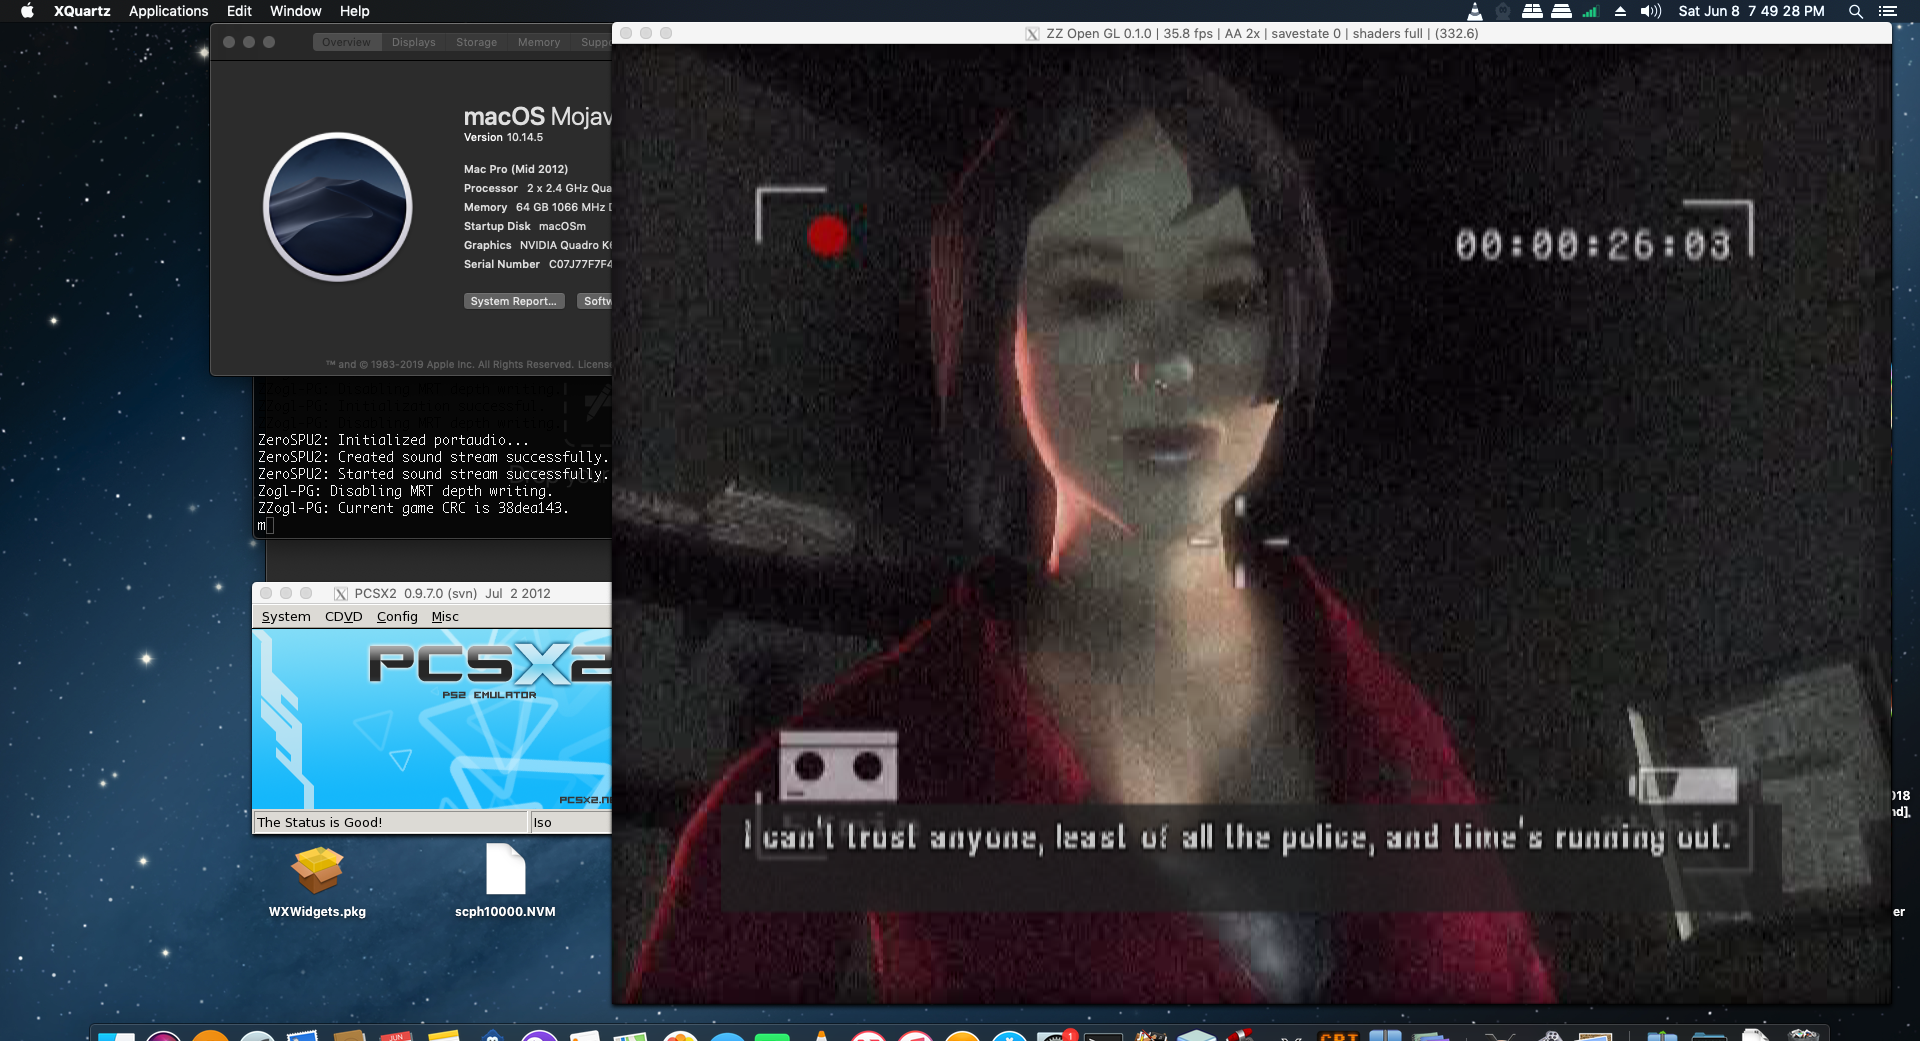Click the 'ZeroSPU2: Initialized portaudio...' terminal line
1920x1041 pixels.
(393, 440)
